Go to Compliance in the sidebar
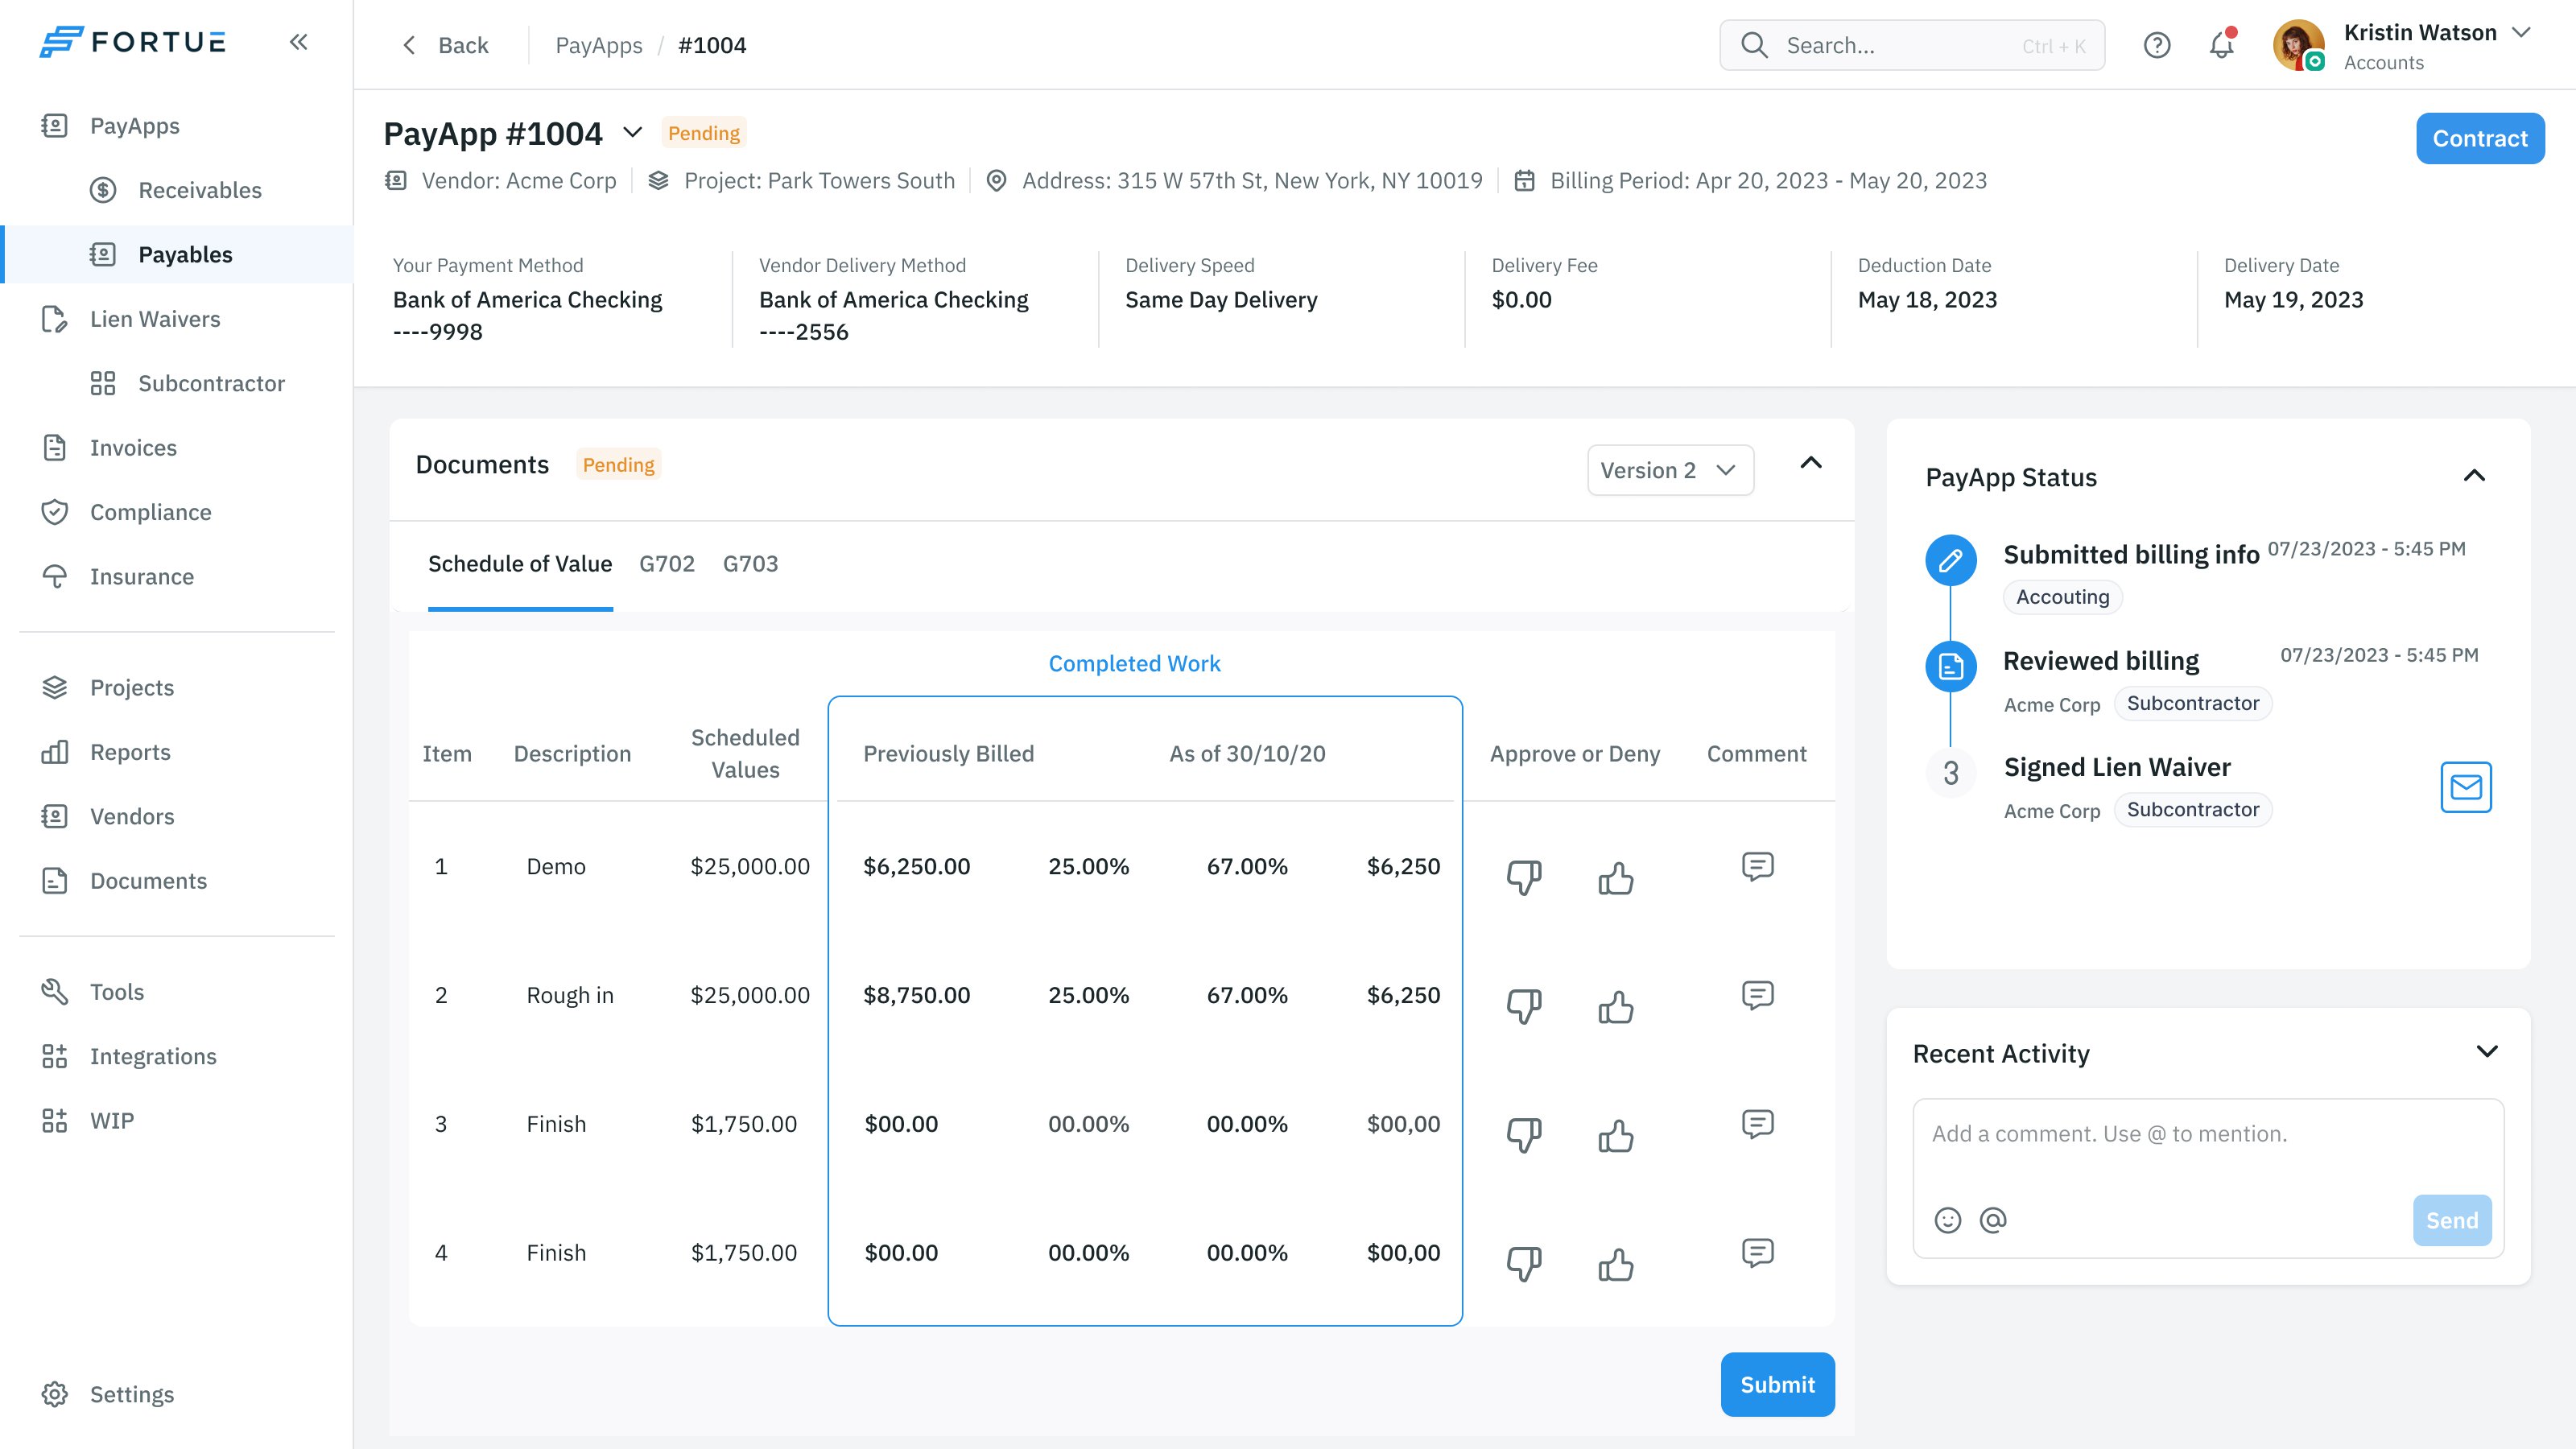The height and width of the screenshot is (1449, 2576). (150, 512)
